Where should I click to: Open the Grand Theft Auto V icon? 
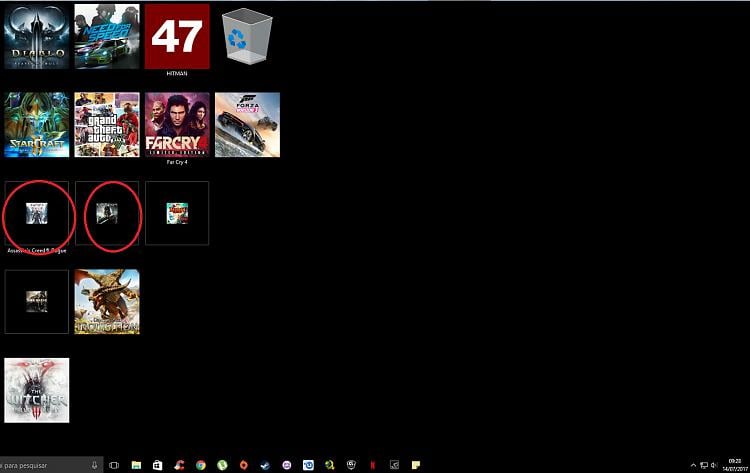pyautogui.click(x=107, y=125)
